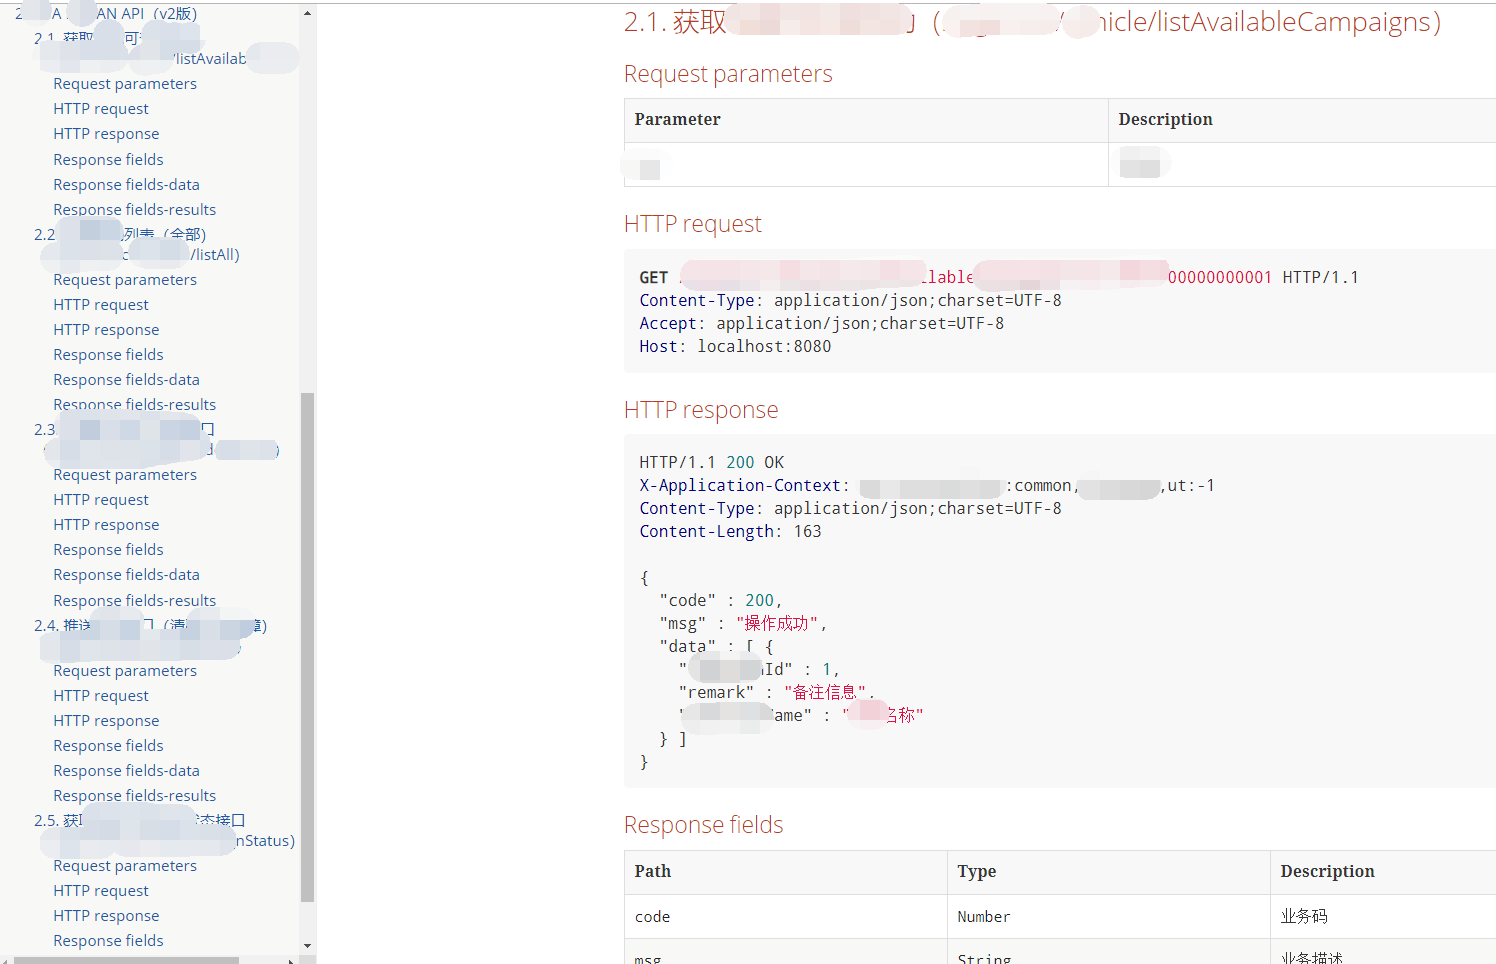The width and height of the screenshot is (1496, 964).
Task: Open HTTP response under sidebar section 2.4
Action: [x=106, y=721]
